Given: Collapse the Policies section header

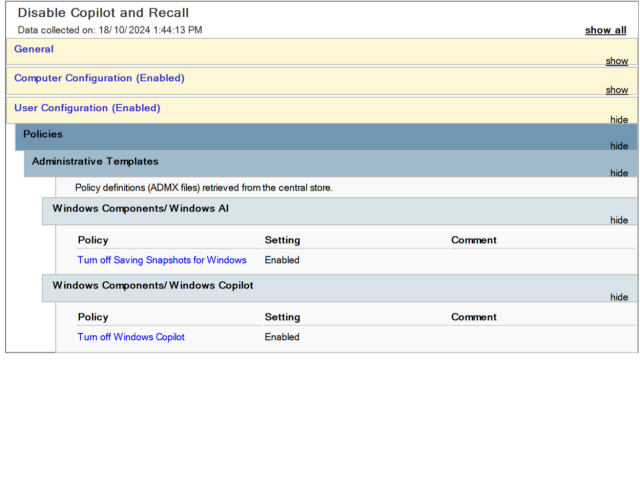Looking at the screenshot, I should click(x=43, y=134).
